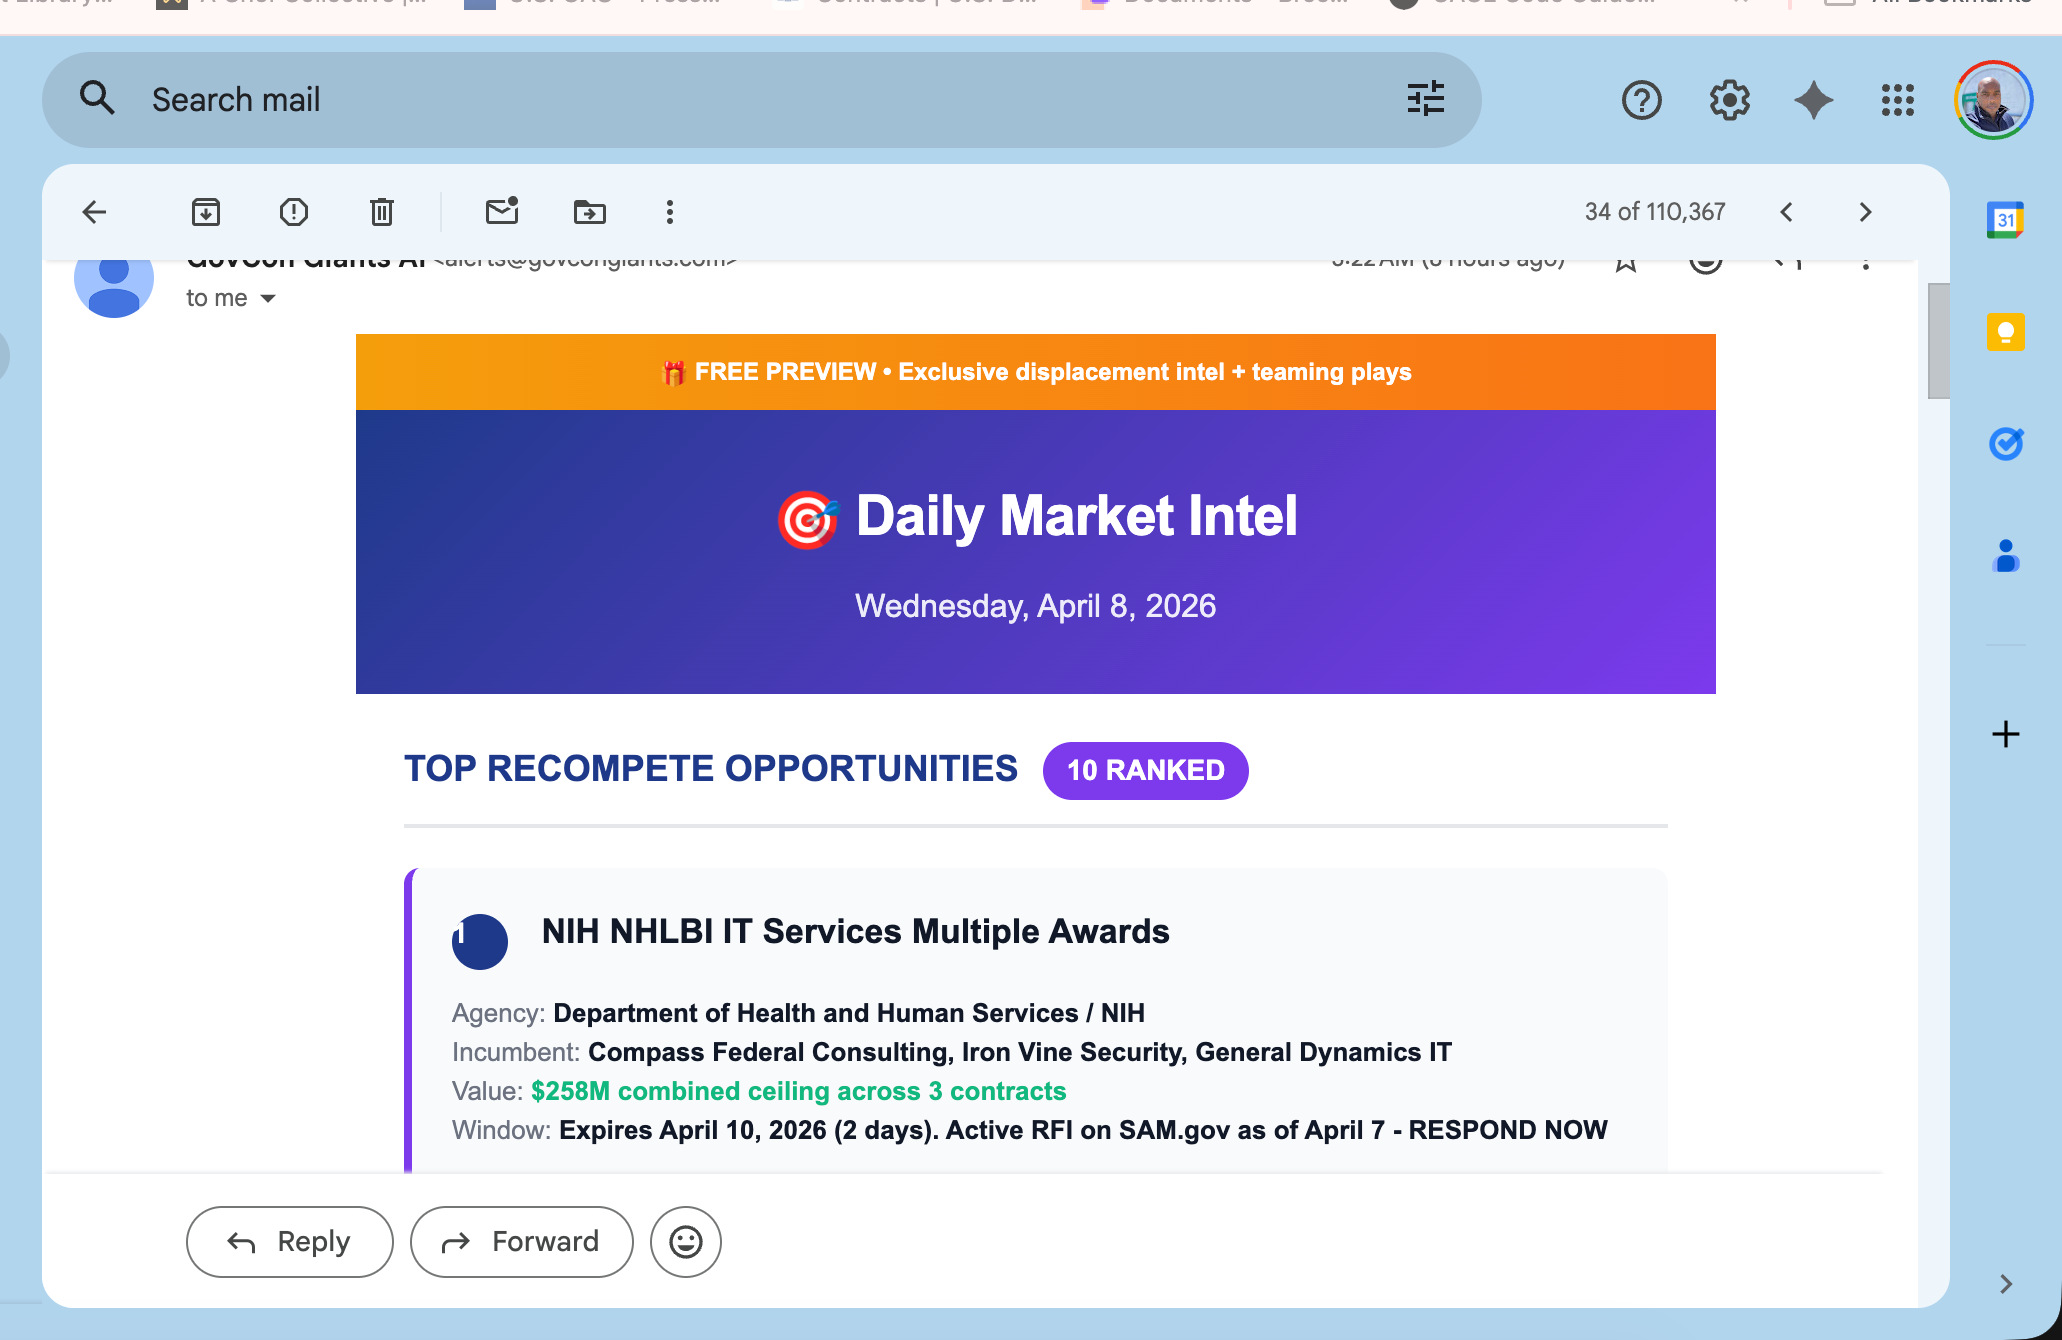Go to the older email
The height and width of the screenshot is (1340, 2062).
[1865, 212]
